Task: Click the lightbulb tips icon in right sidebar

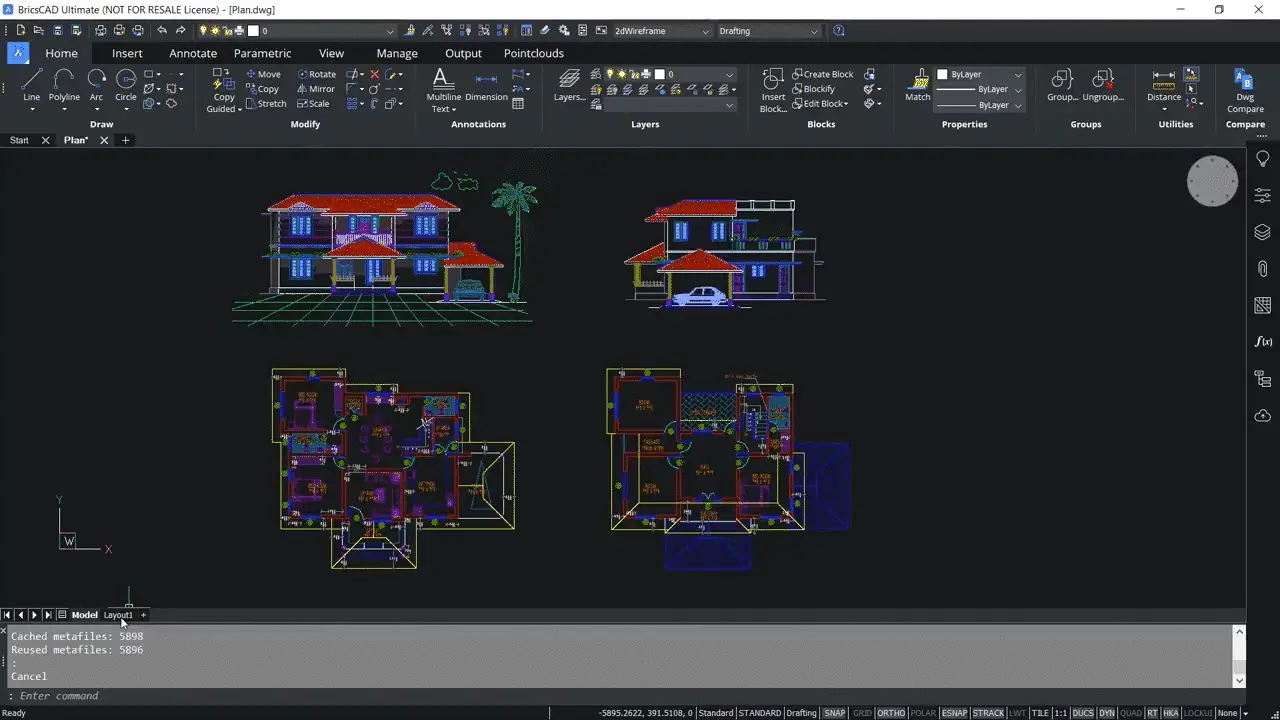Action: (x=1262, y=159)
